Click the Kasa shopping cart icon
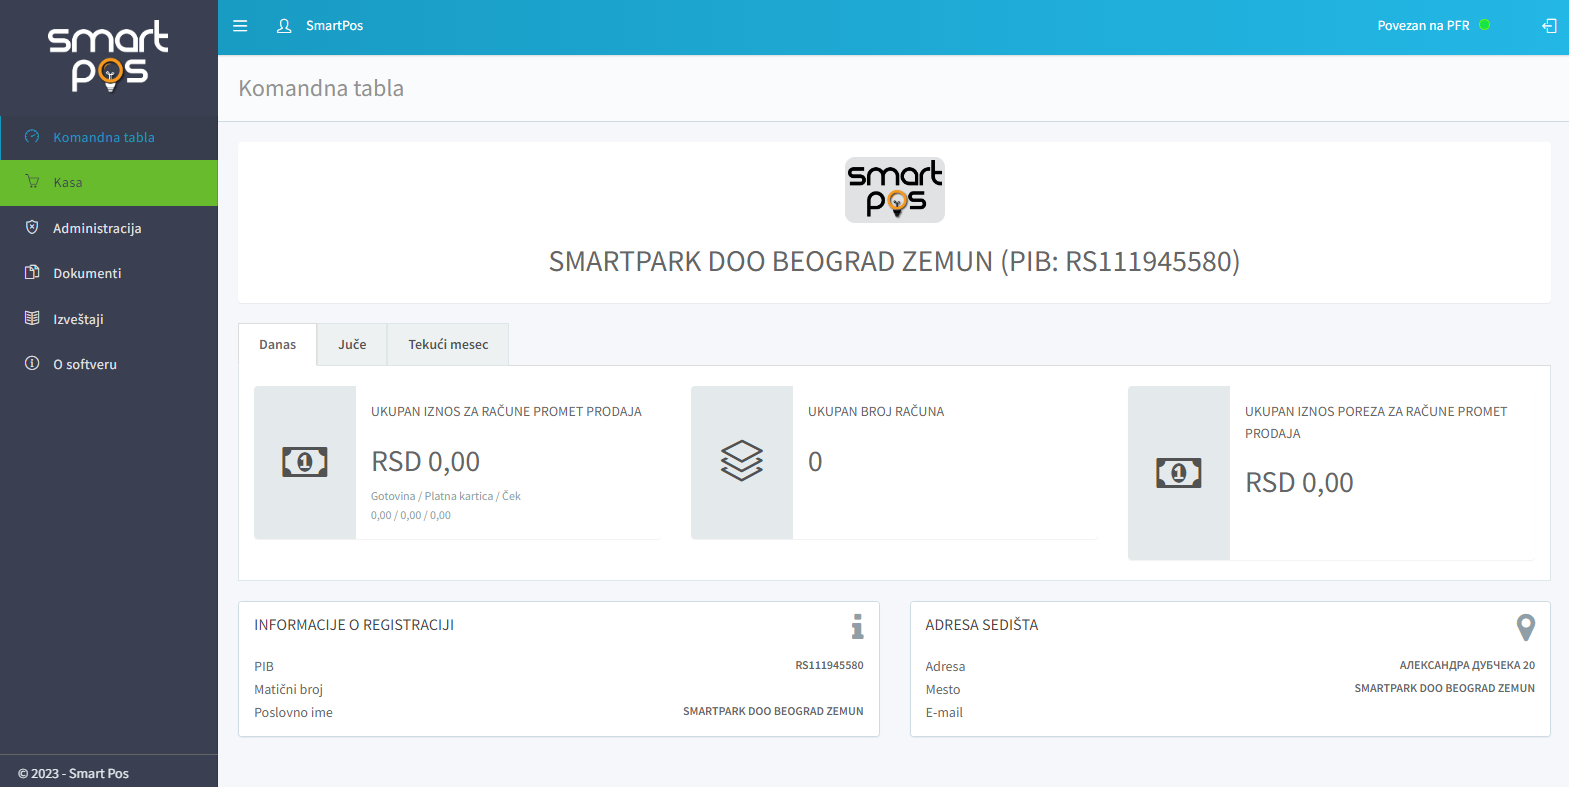 [32, 182]
